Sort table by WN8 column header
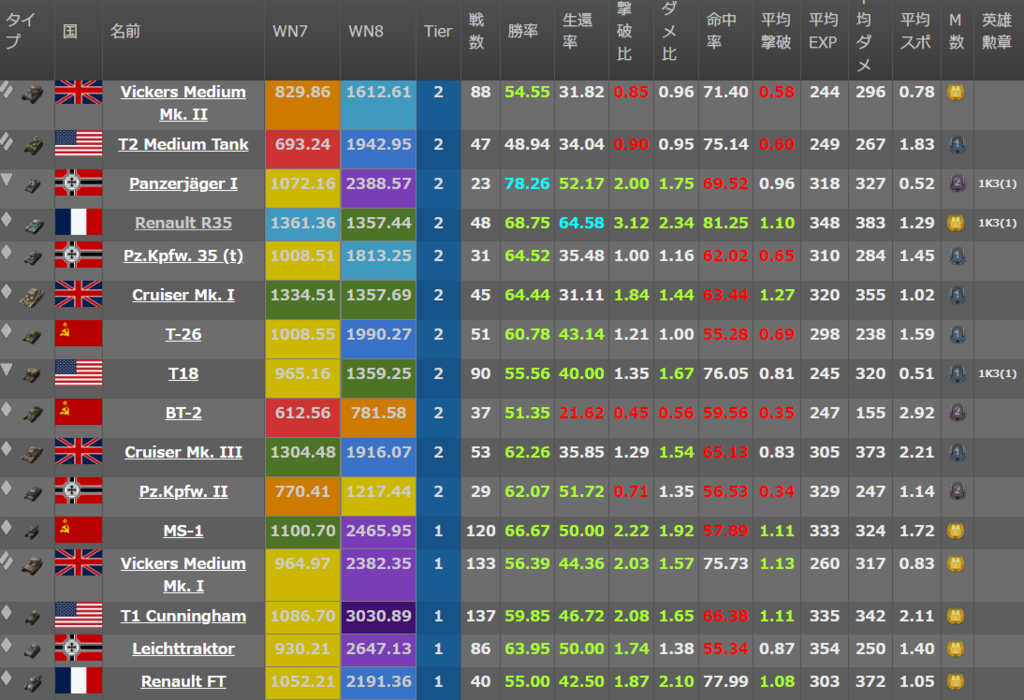The width and height of the screenshot is (1024, 700). pyautogui.click(x=366, y=31)
